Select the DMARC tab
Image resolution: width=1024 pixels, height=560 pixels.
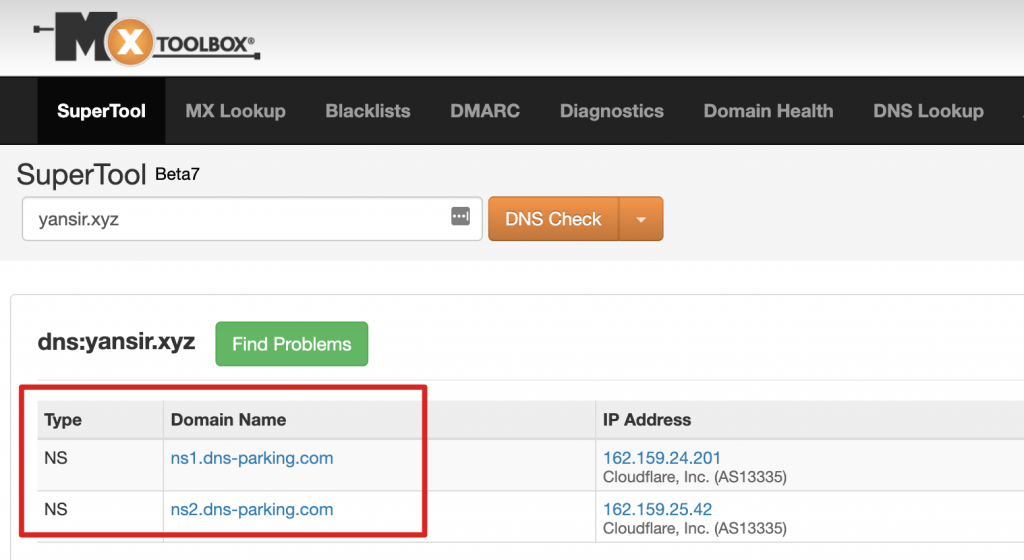click(x=485, y=111)
